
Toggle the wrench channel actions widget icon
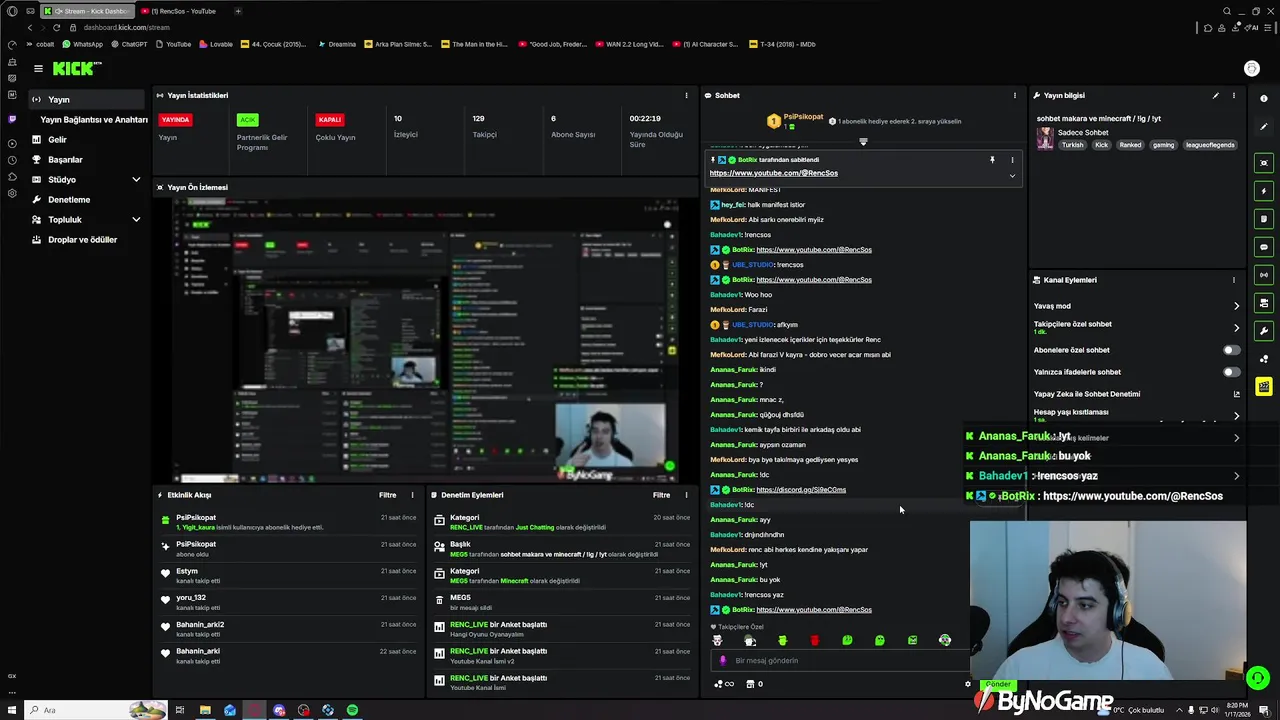(x=1264, y=331)
